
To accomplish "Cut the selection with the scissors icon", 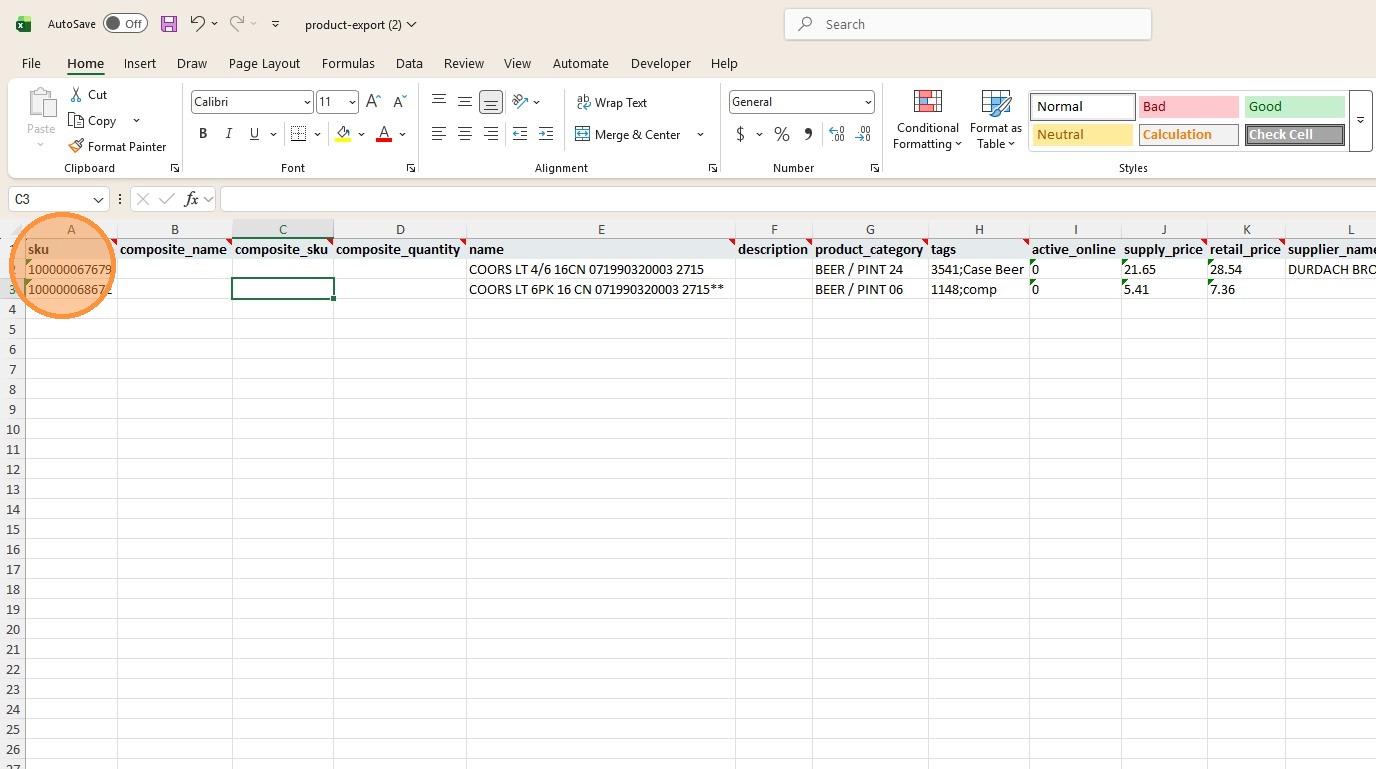I will point(76,94).
